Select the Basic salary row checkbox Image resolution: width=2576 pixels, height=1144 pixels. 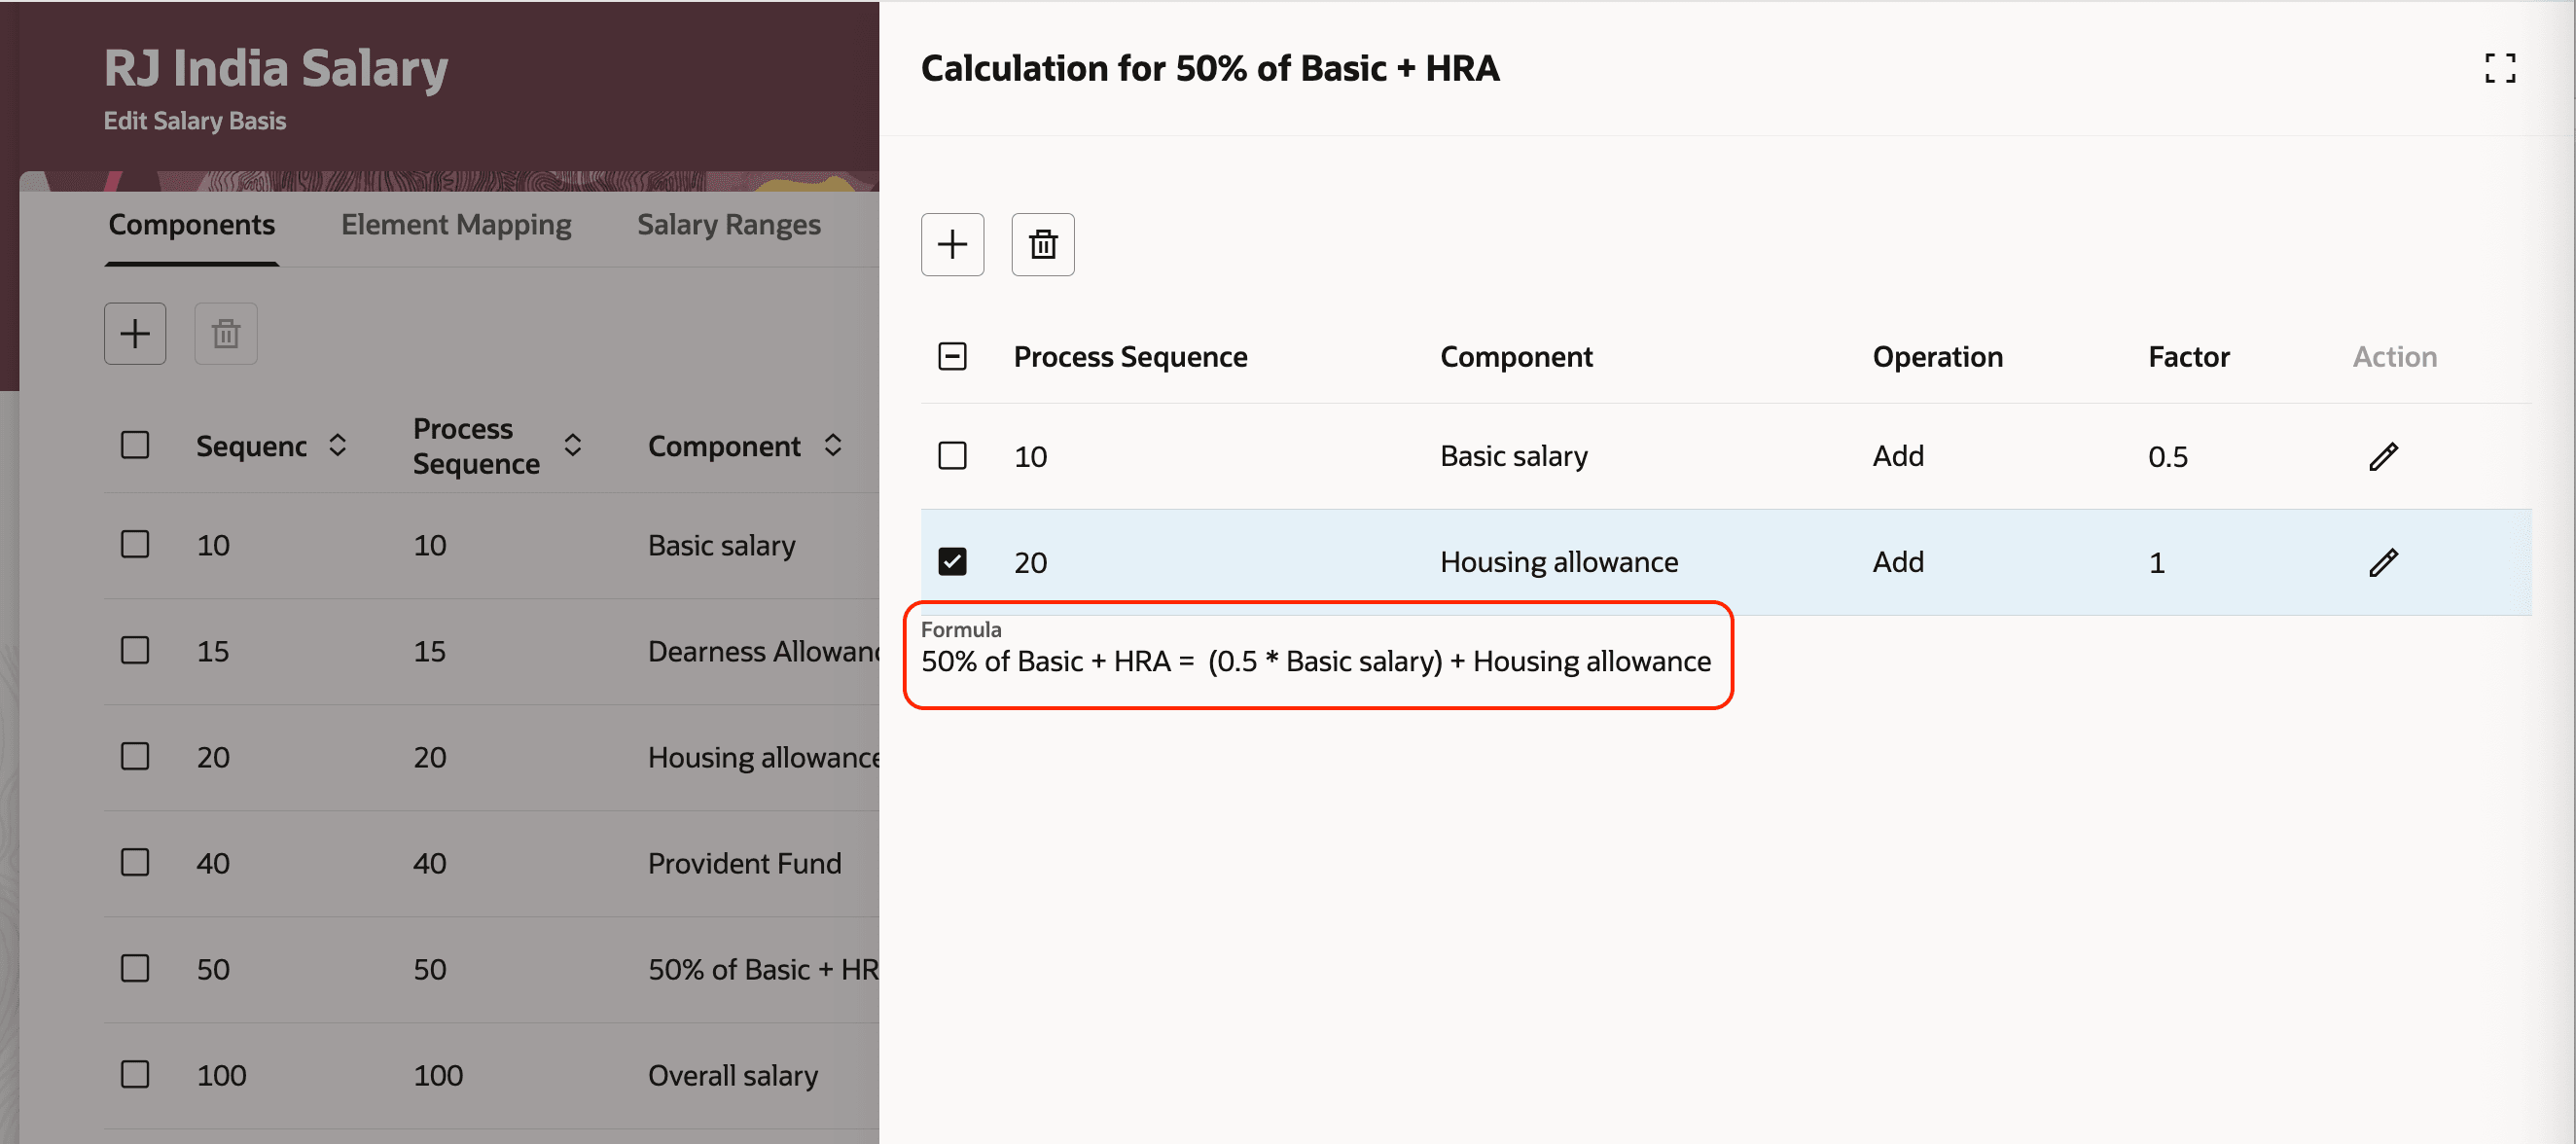pos(952,455)
